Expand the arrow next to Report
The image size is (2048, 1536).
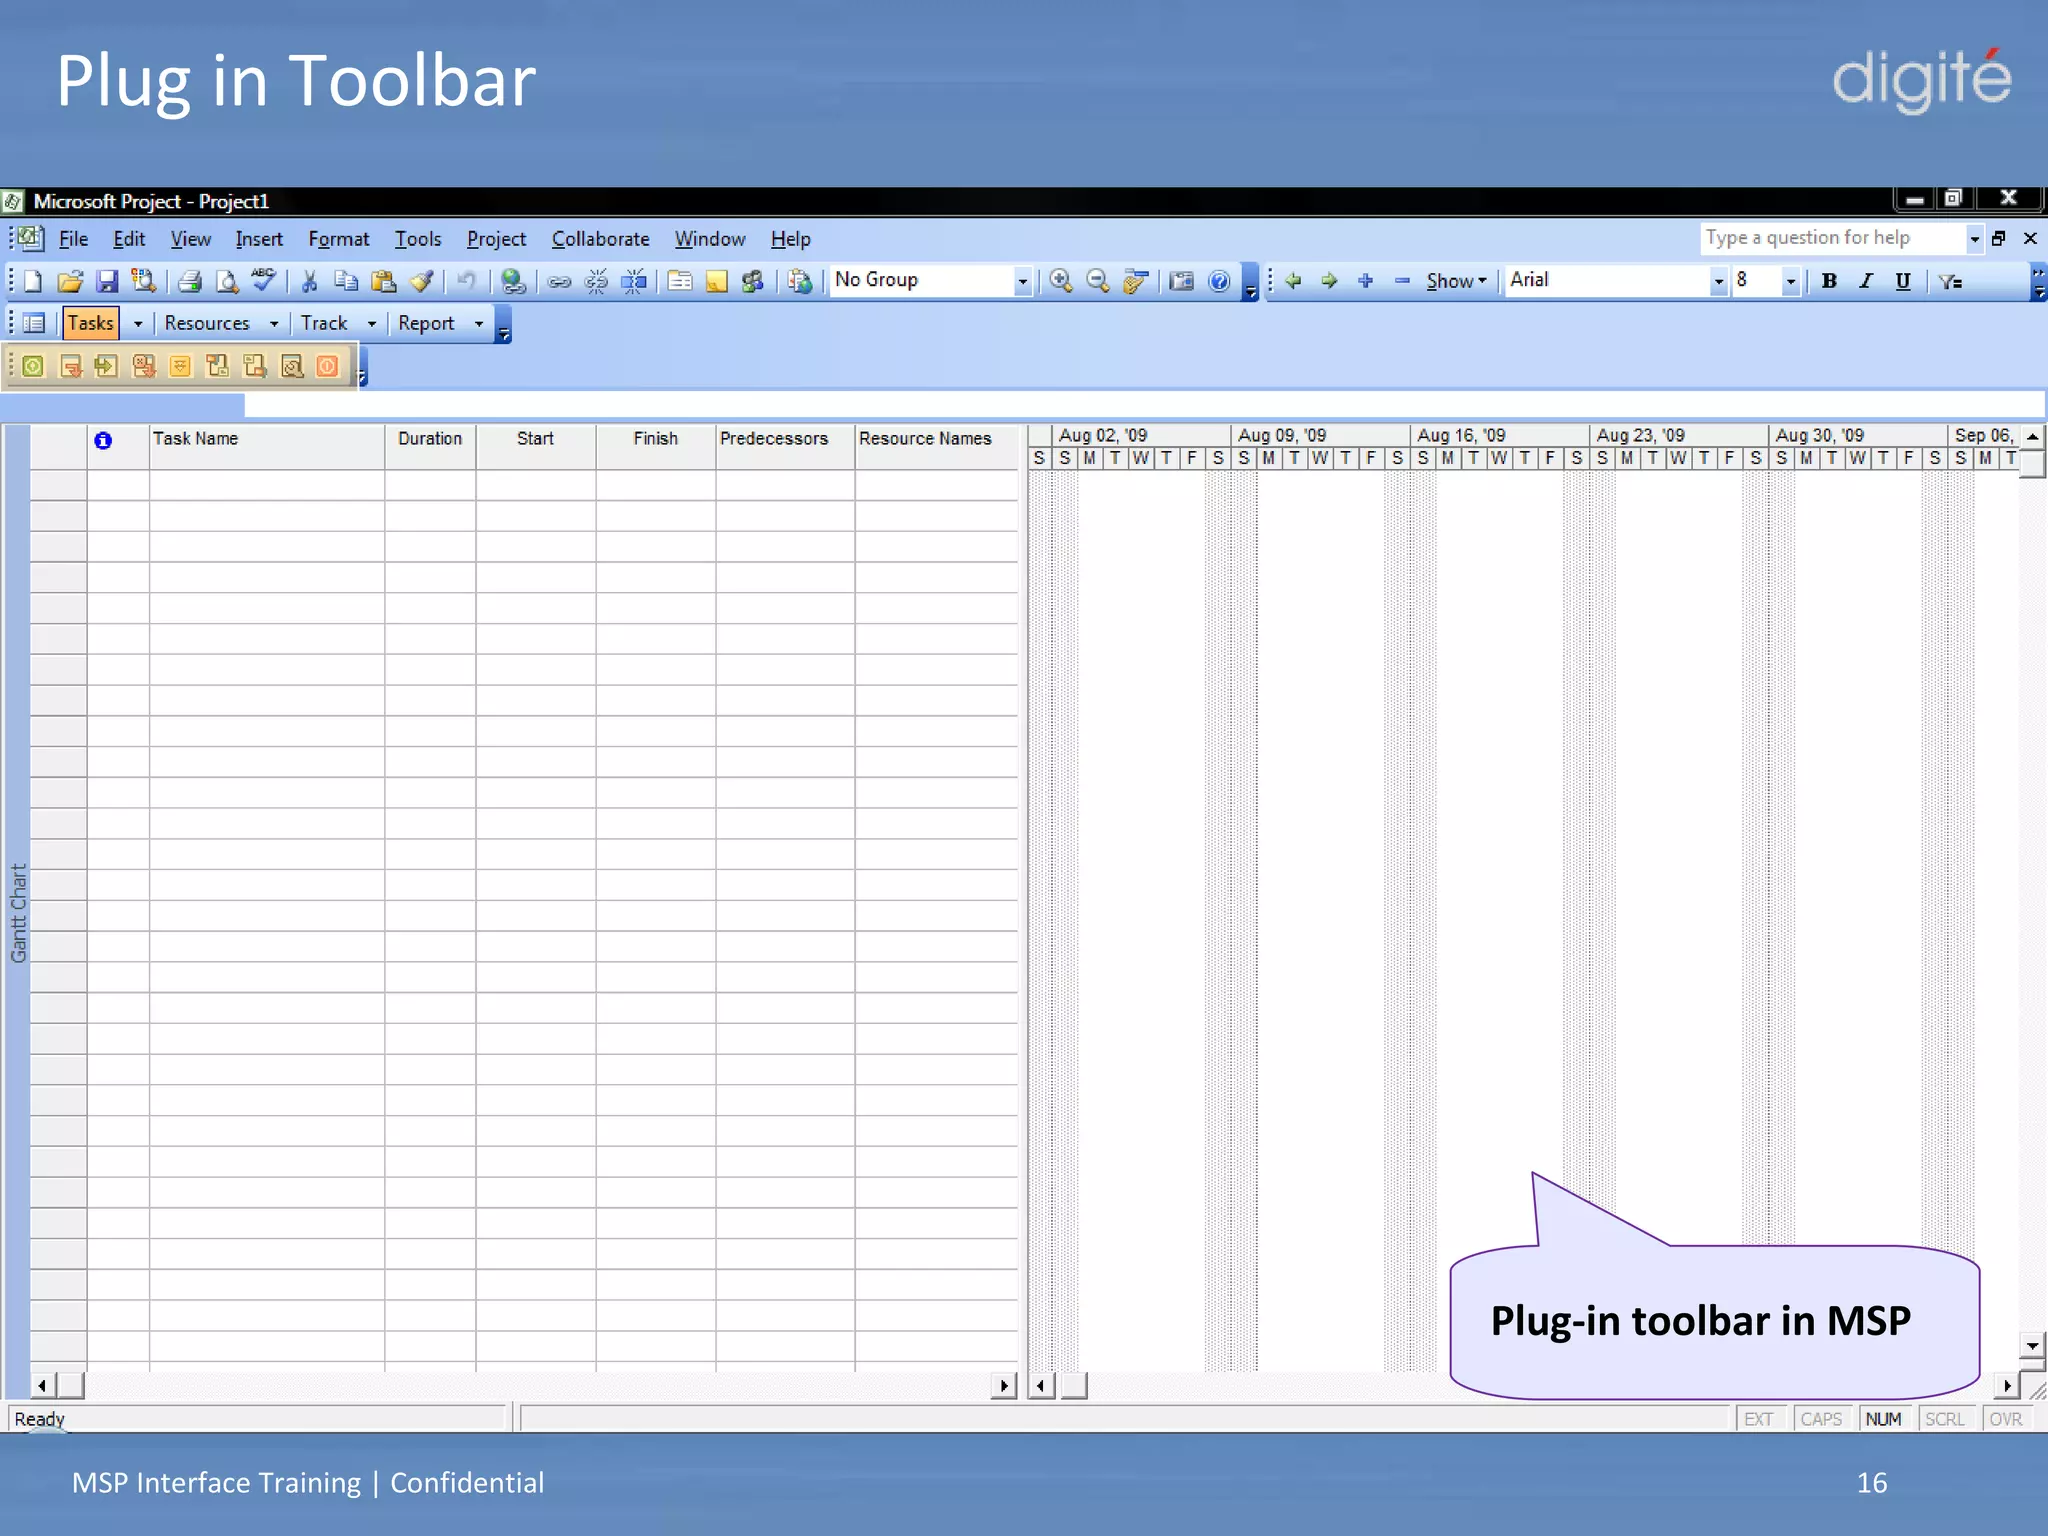pos(479,324)
